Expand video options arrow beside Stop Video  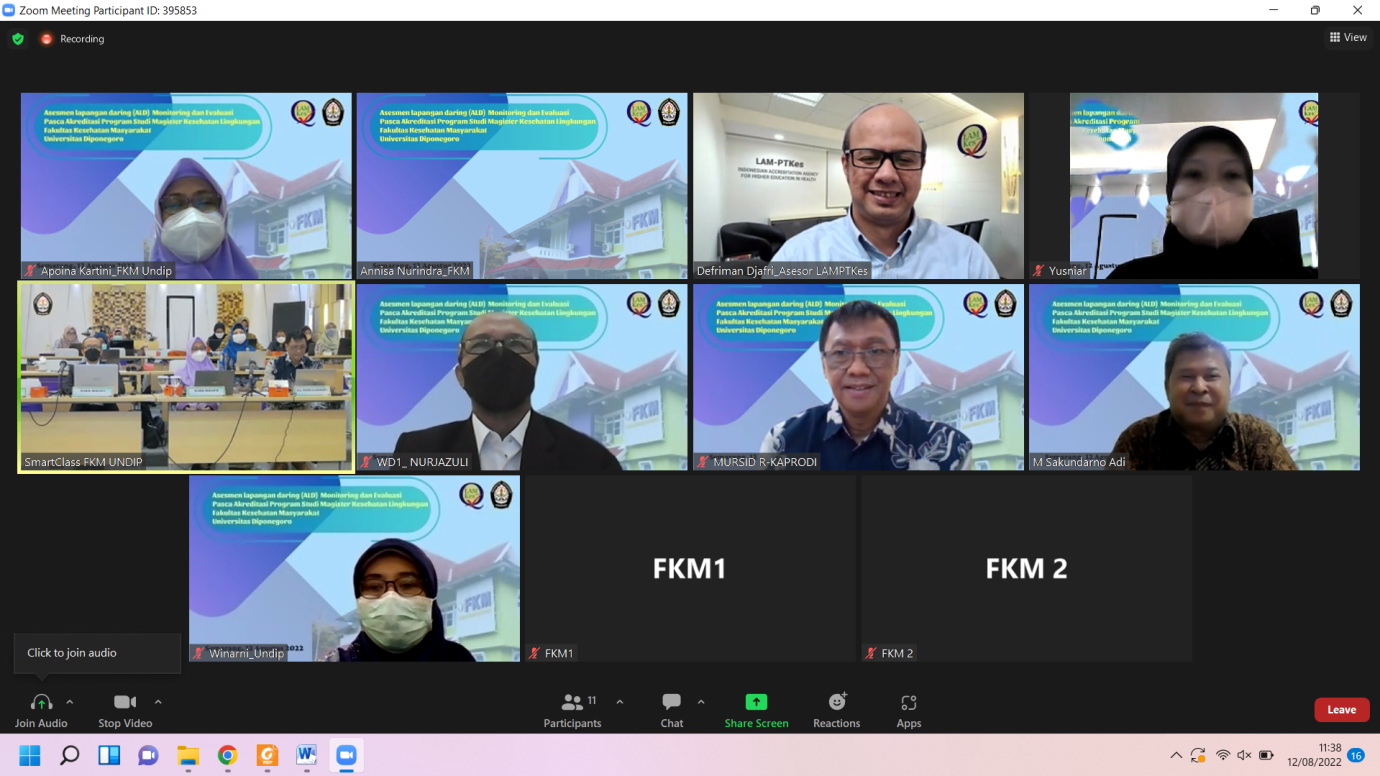pos(158,702)
